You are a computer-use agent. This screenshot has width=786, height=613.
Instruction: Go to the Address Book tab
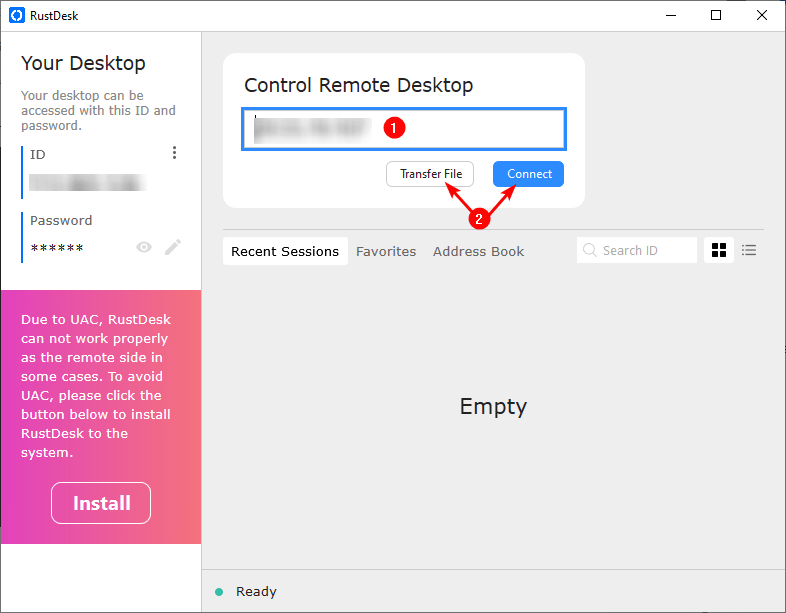pyautogui.click(x=478, y=251)
